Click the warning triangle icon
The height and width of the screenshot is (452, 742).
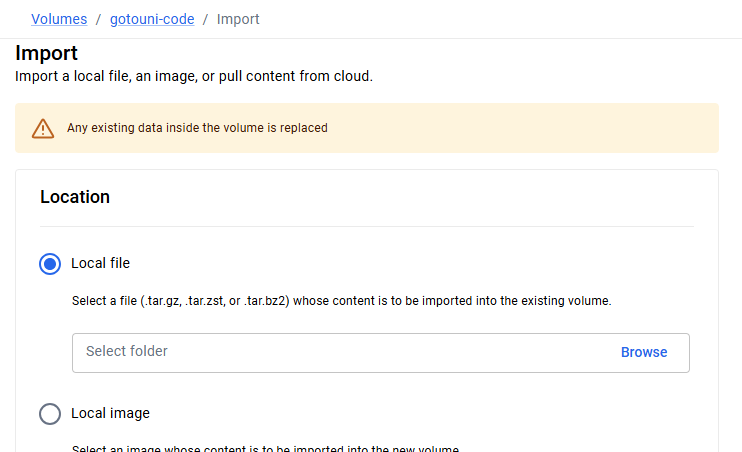[43, 128]
